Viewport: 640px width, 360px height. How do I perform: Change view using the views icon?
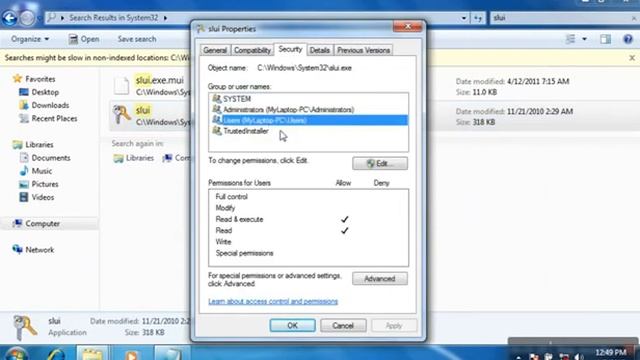[570, 39]
